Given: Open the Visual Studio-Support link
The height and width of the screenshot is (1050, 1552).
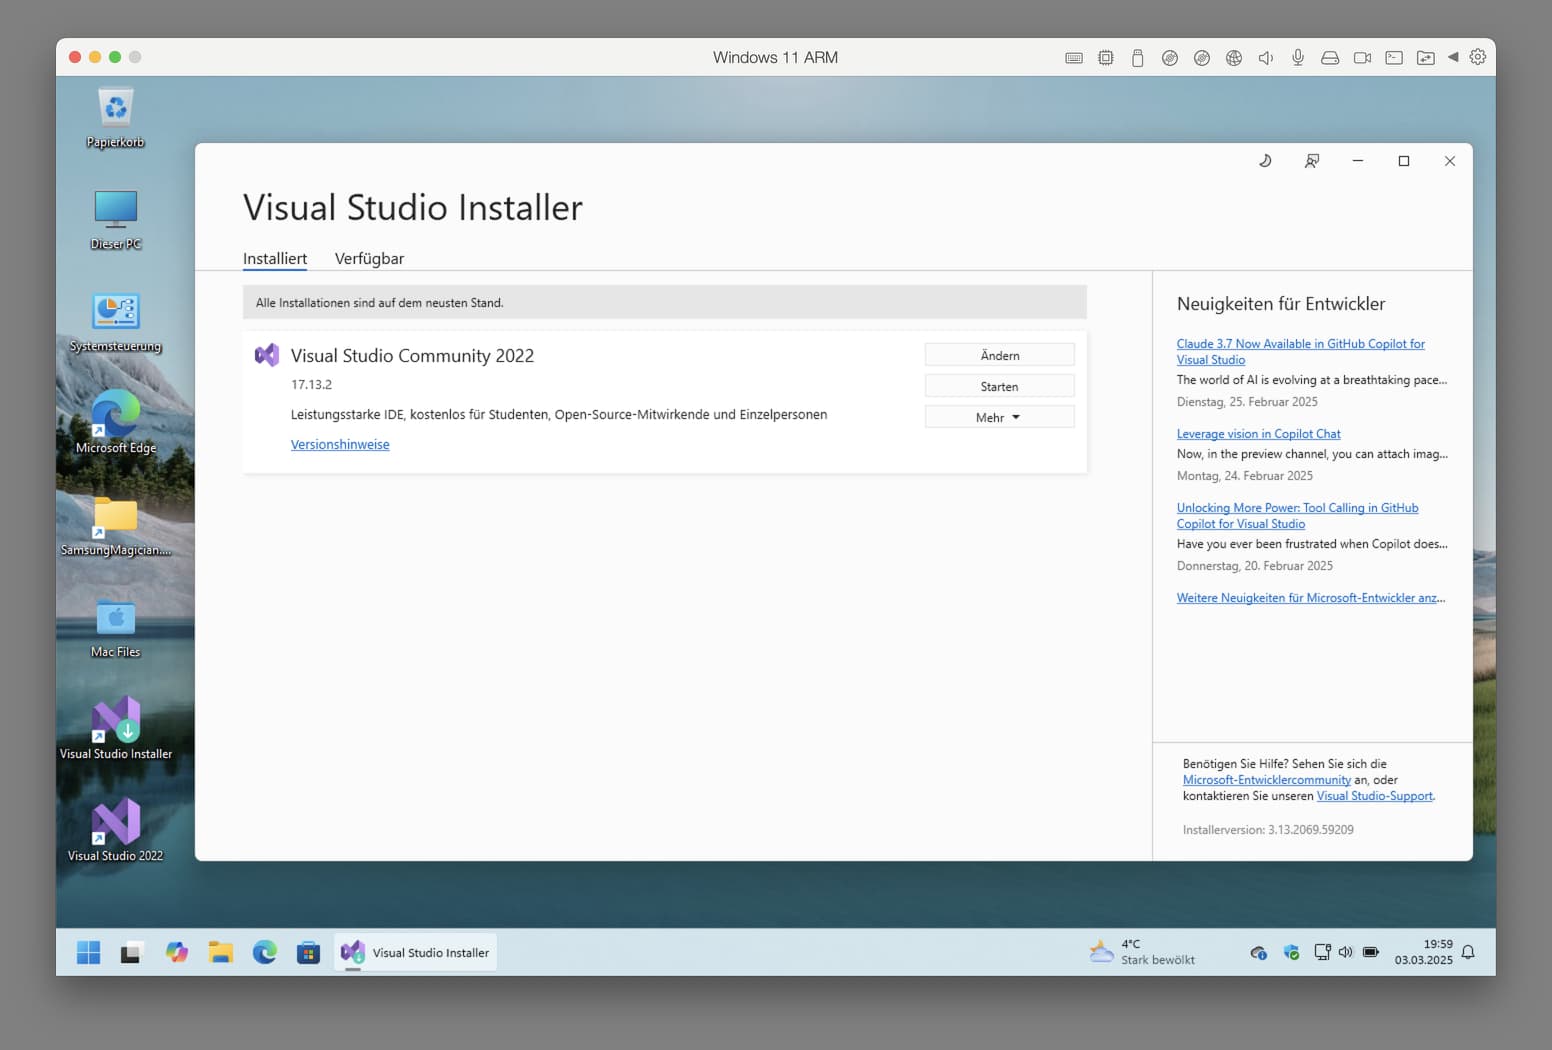Looking at the screenshot, I should tap(1374, 796).
